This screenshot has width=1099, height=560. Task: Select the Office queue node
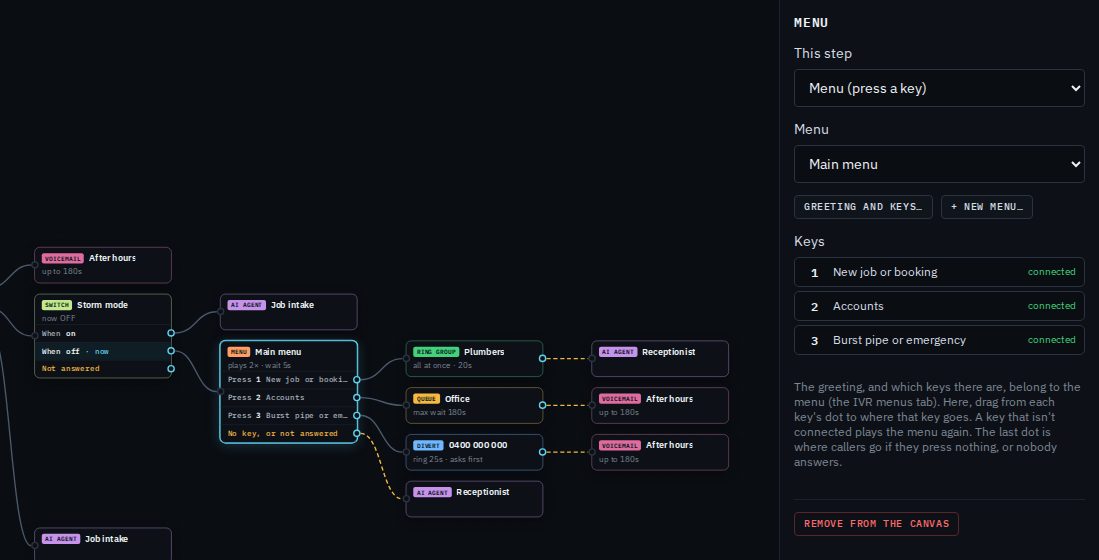pyautogui.click(x=474, y=405)
